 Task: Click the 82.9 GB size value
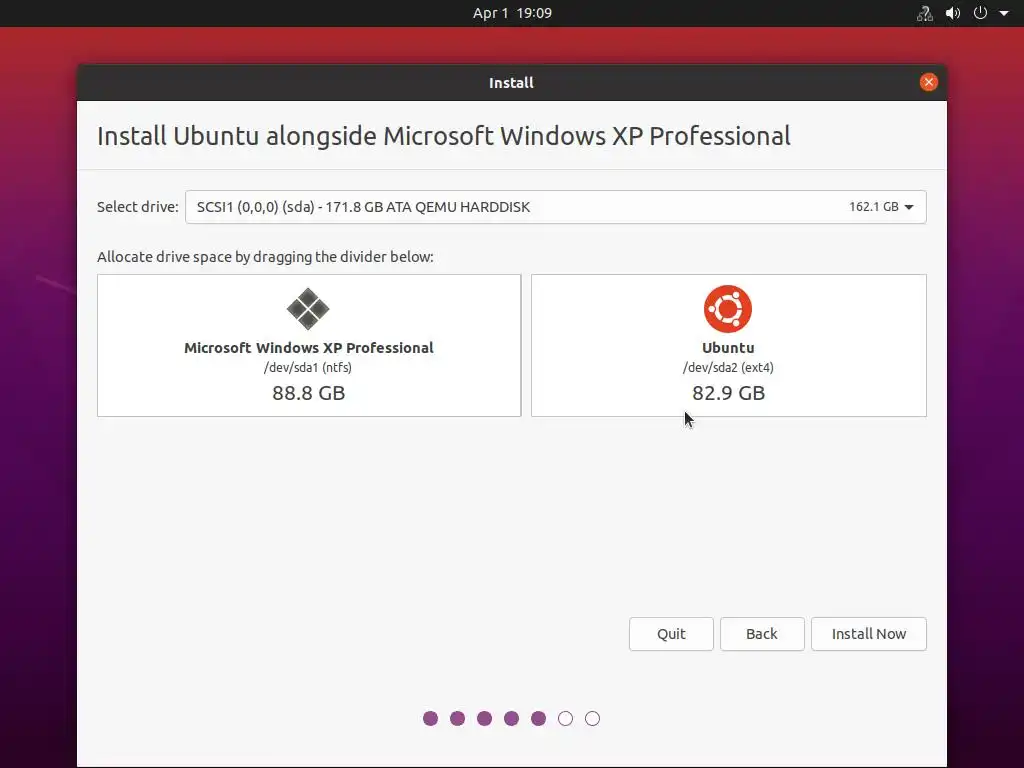click(x=729, y=393)
